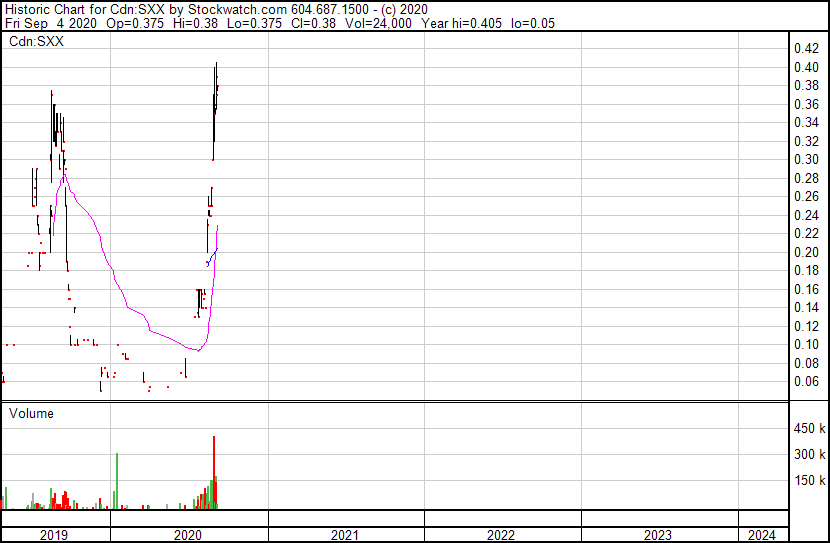Image resolution: width=830 pixels, height=543 pixels.
Task: Click the 0.34 price axis label
Action: tap(806, 123)
